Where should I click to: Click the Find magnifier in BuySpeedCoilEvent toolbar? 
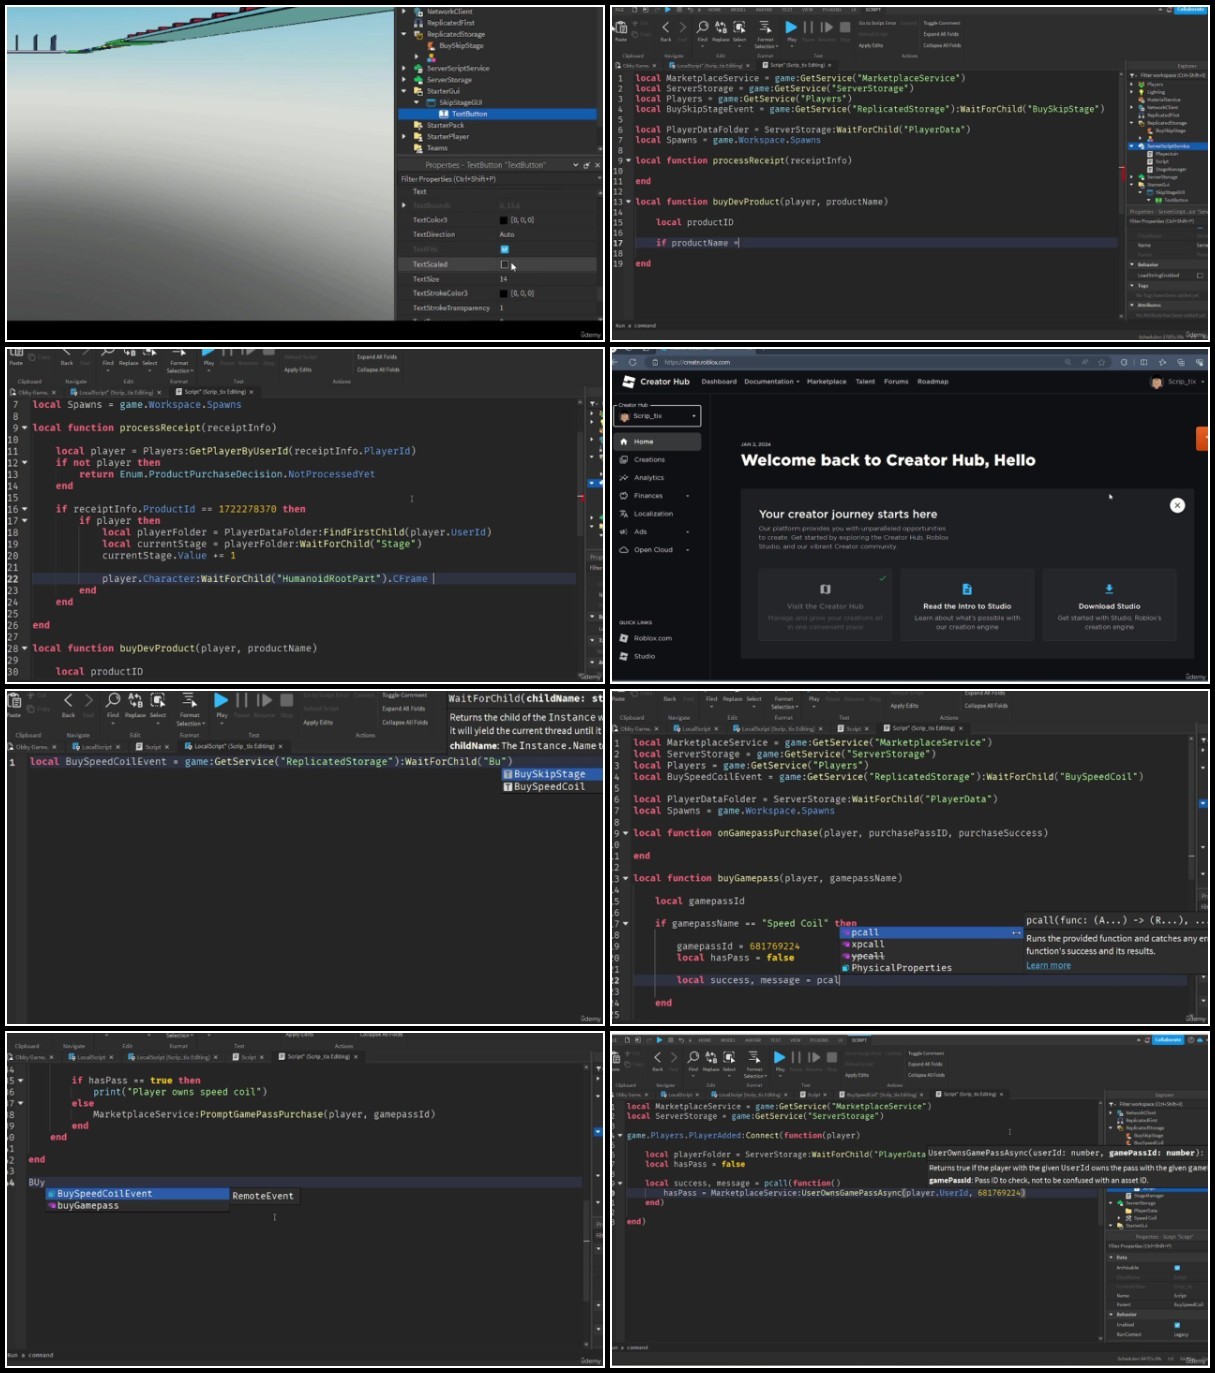[x=113, y=700]
